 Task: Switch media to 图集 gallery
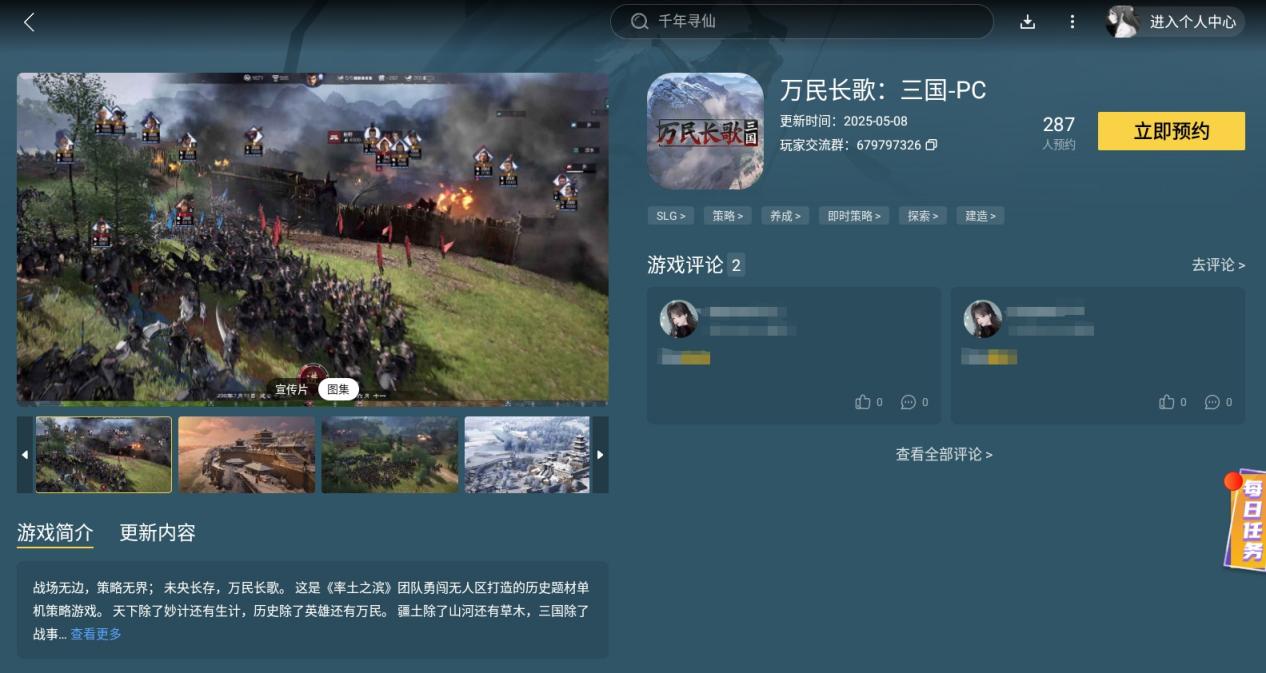point(338,389)
